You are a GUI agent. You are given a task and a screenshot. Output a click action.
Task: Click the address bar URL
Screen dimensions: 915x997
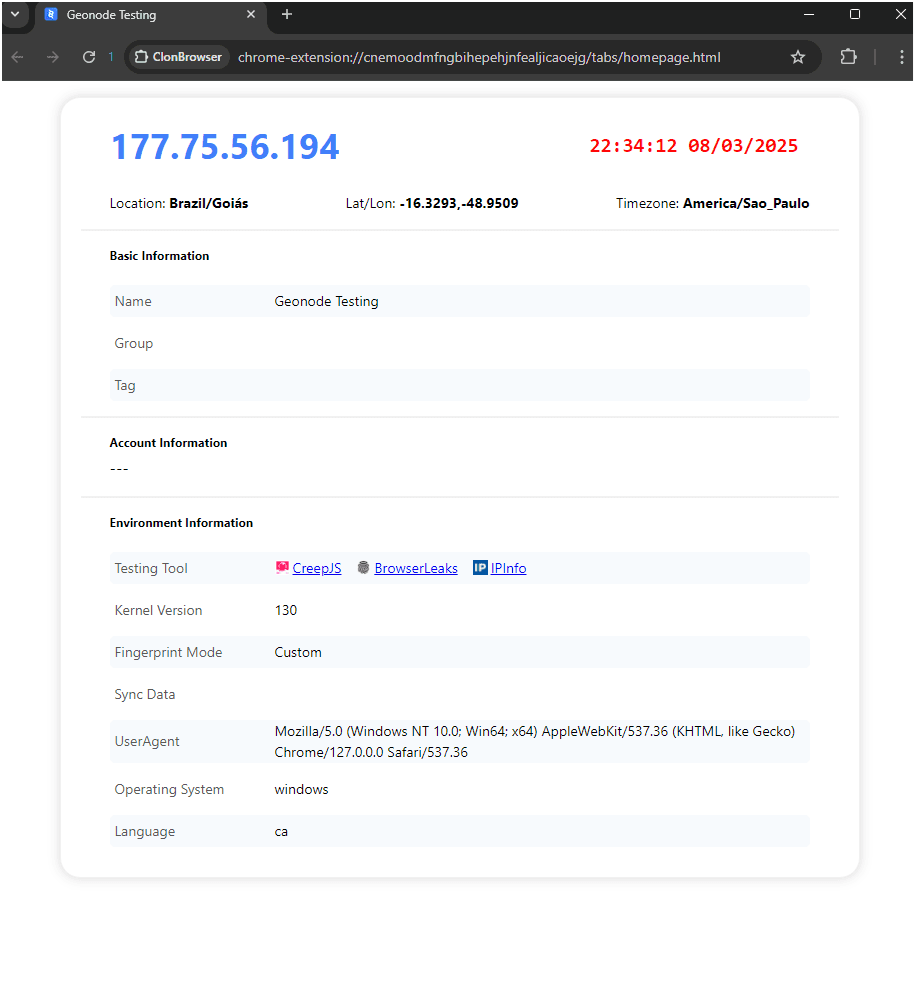[x=478, y=57]
